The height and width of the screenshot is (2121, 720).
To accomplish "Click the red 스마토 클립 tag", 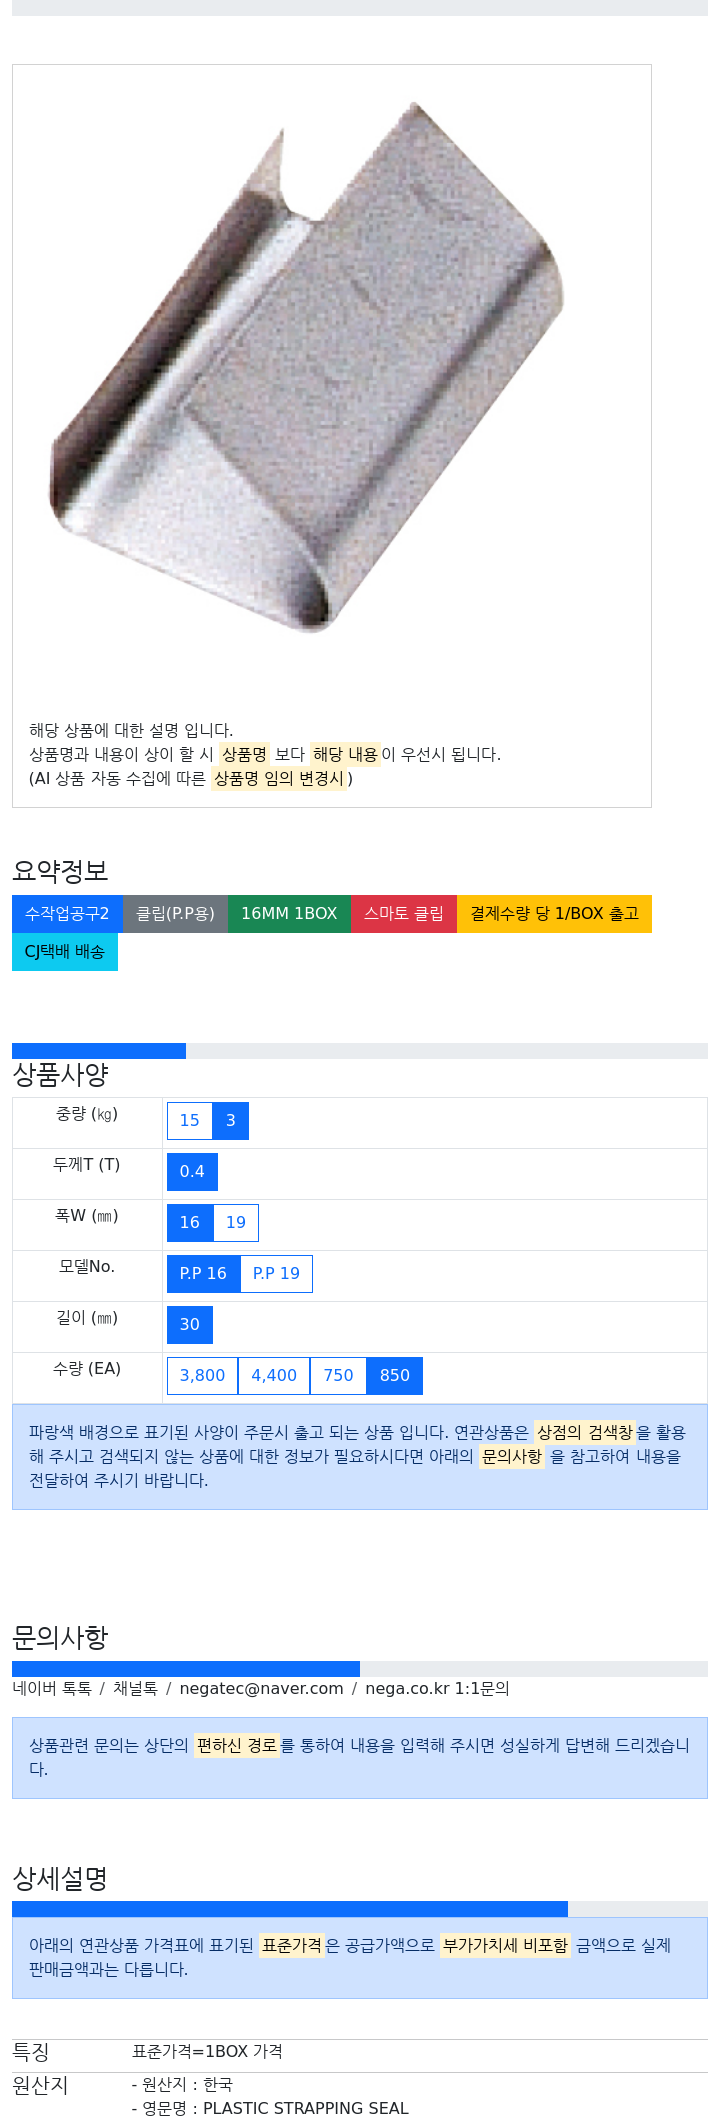I will pos(404,914).
